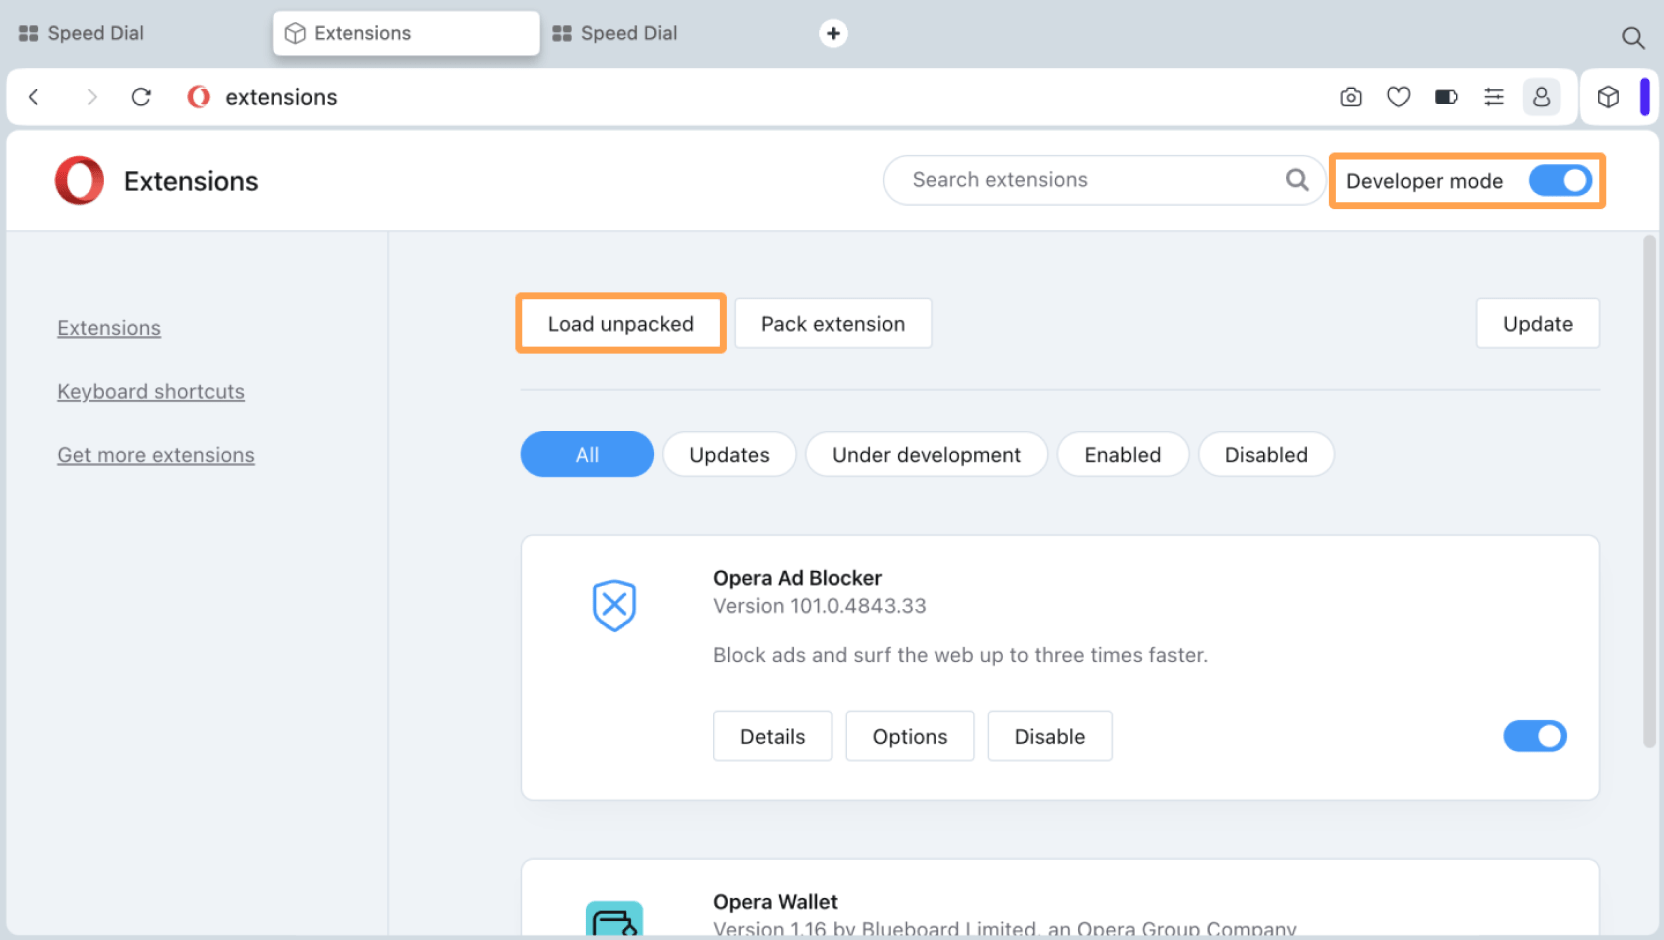Go forward with the forward arrow
This screenshot has width=1664, height=940.
click(x=91, y=97)
